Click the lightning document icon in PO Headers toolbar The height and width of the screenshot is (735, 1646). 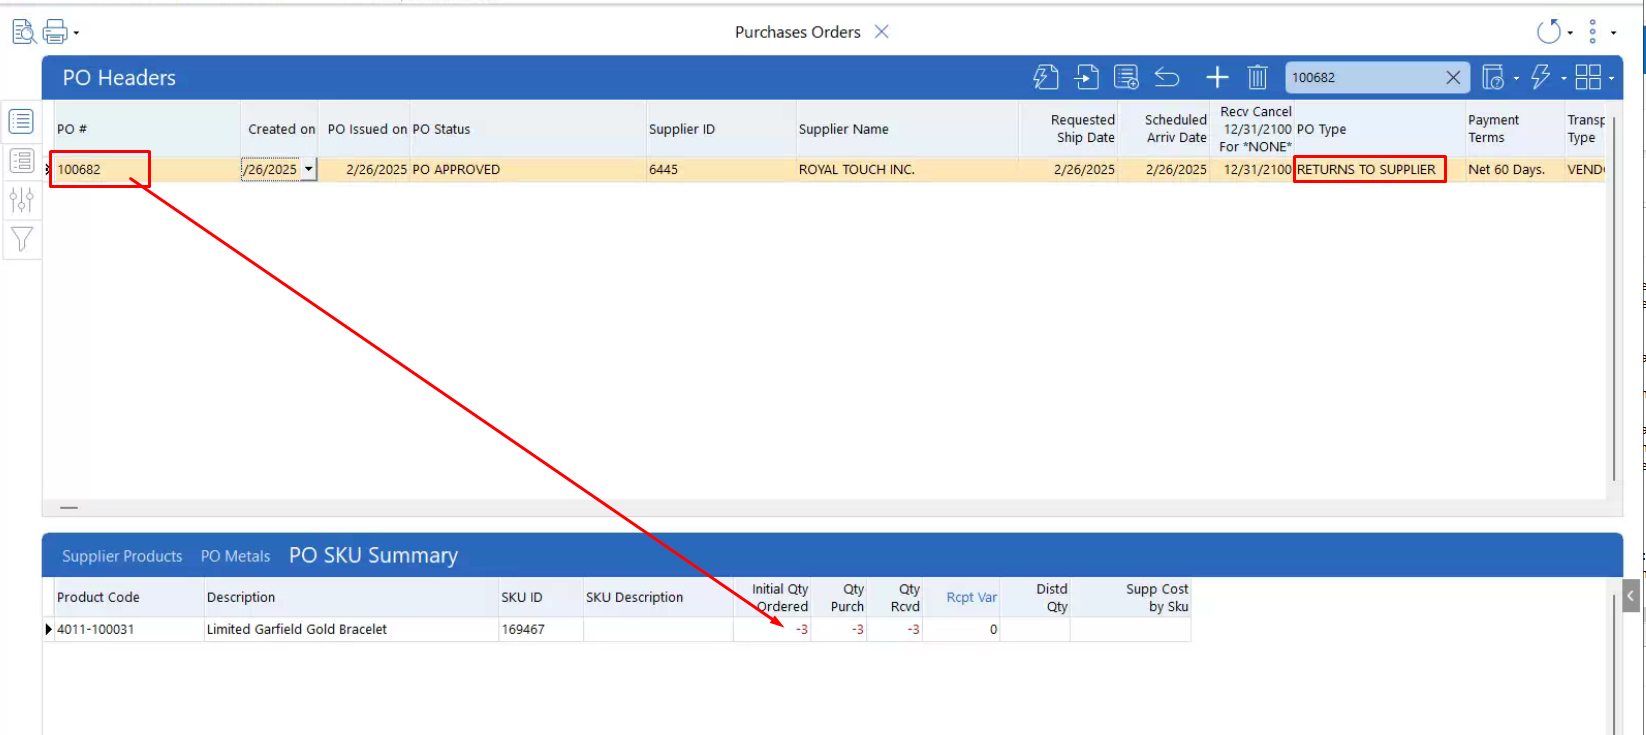1046,77
